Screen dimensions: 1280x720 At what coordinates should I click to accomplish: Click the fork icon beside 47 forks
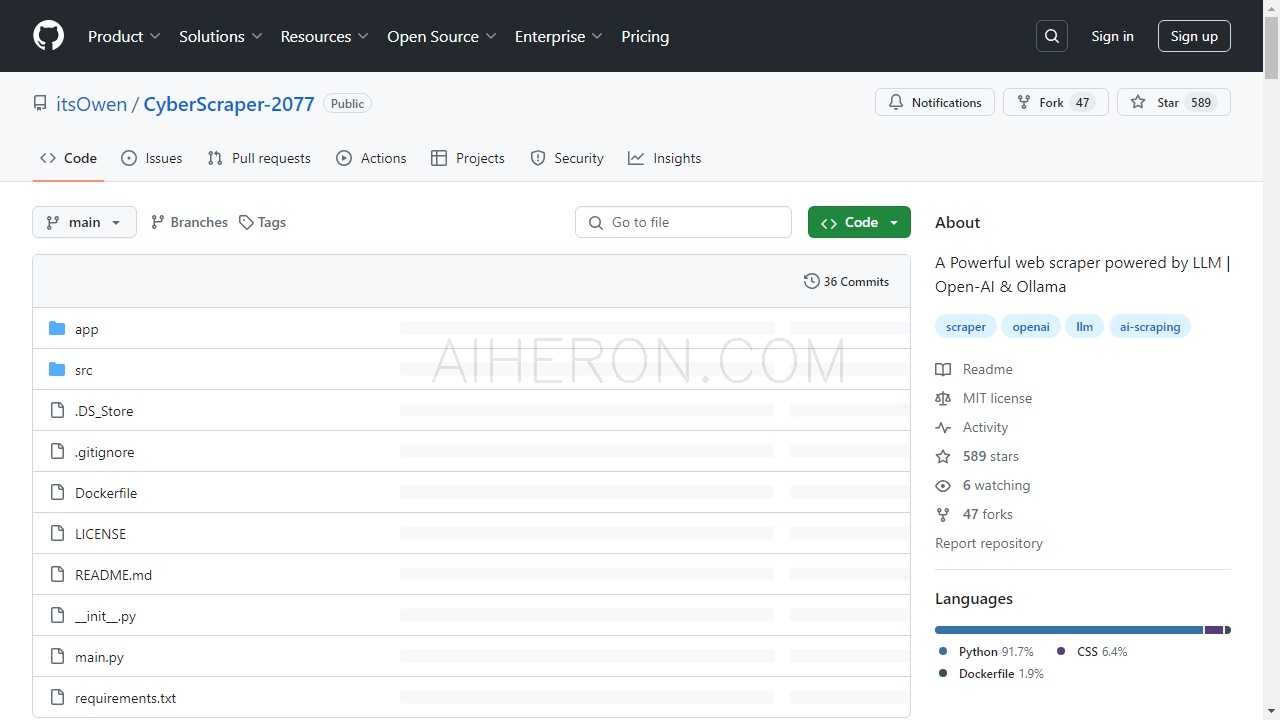(x=943, y=514)
